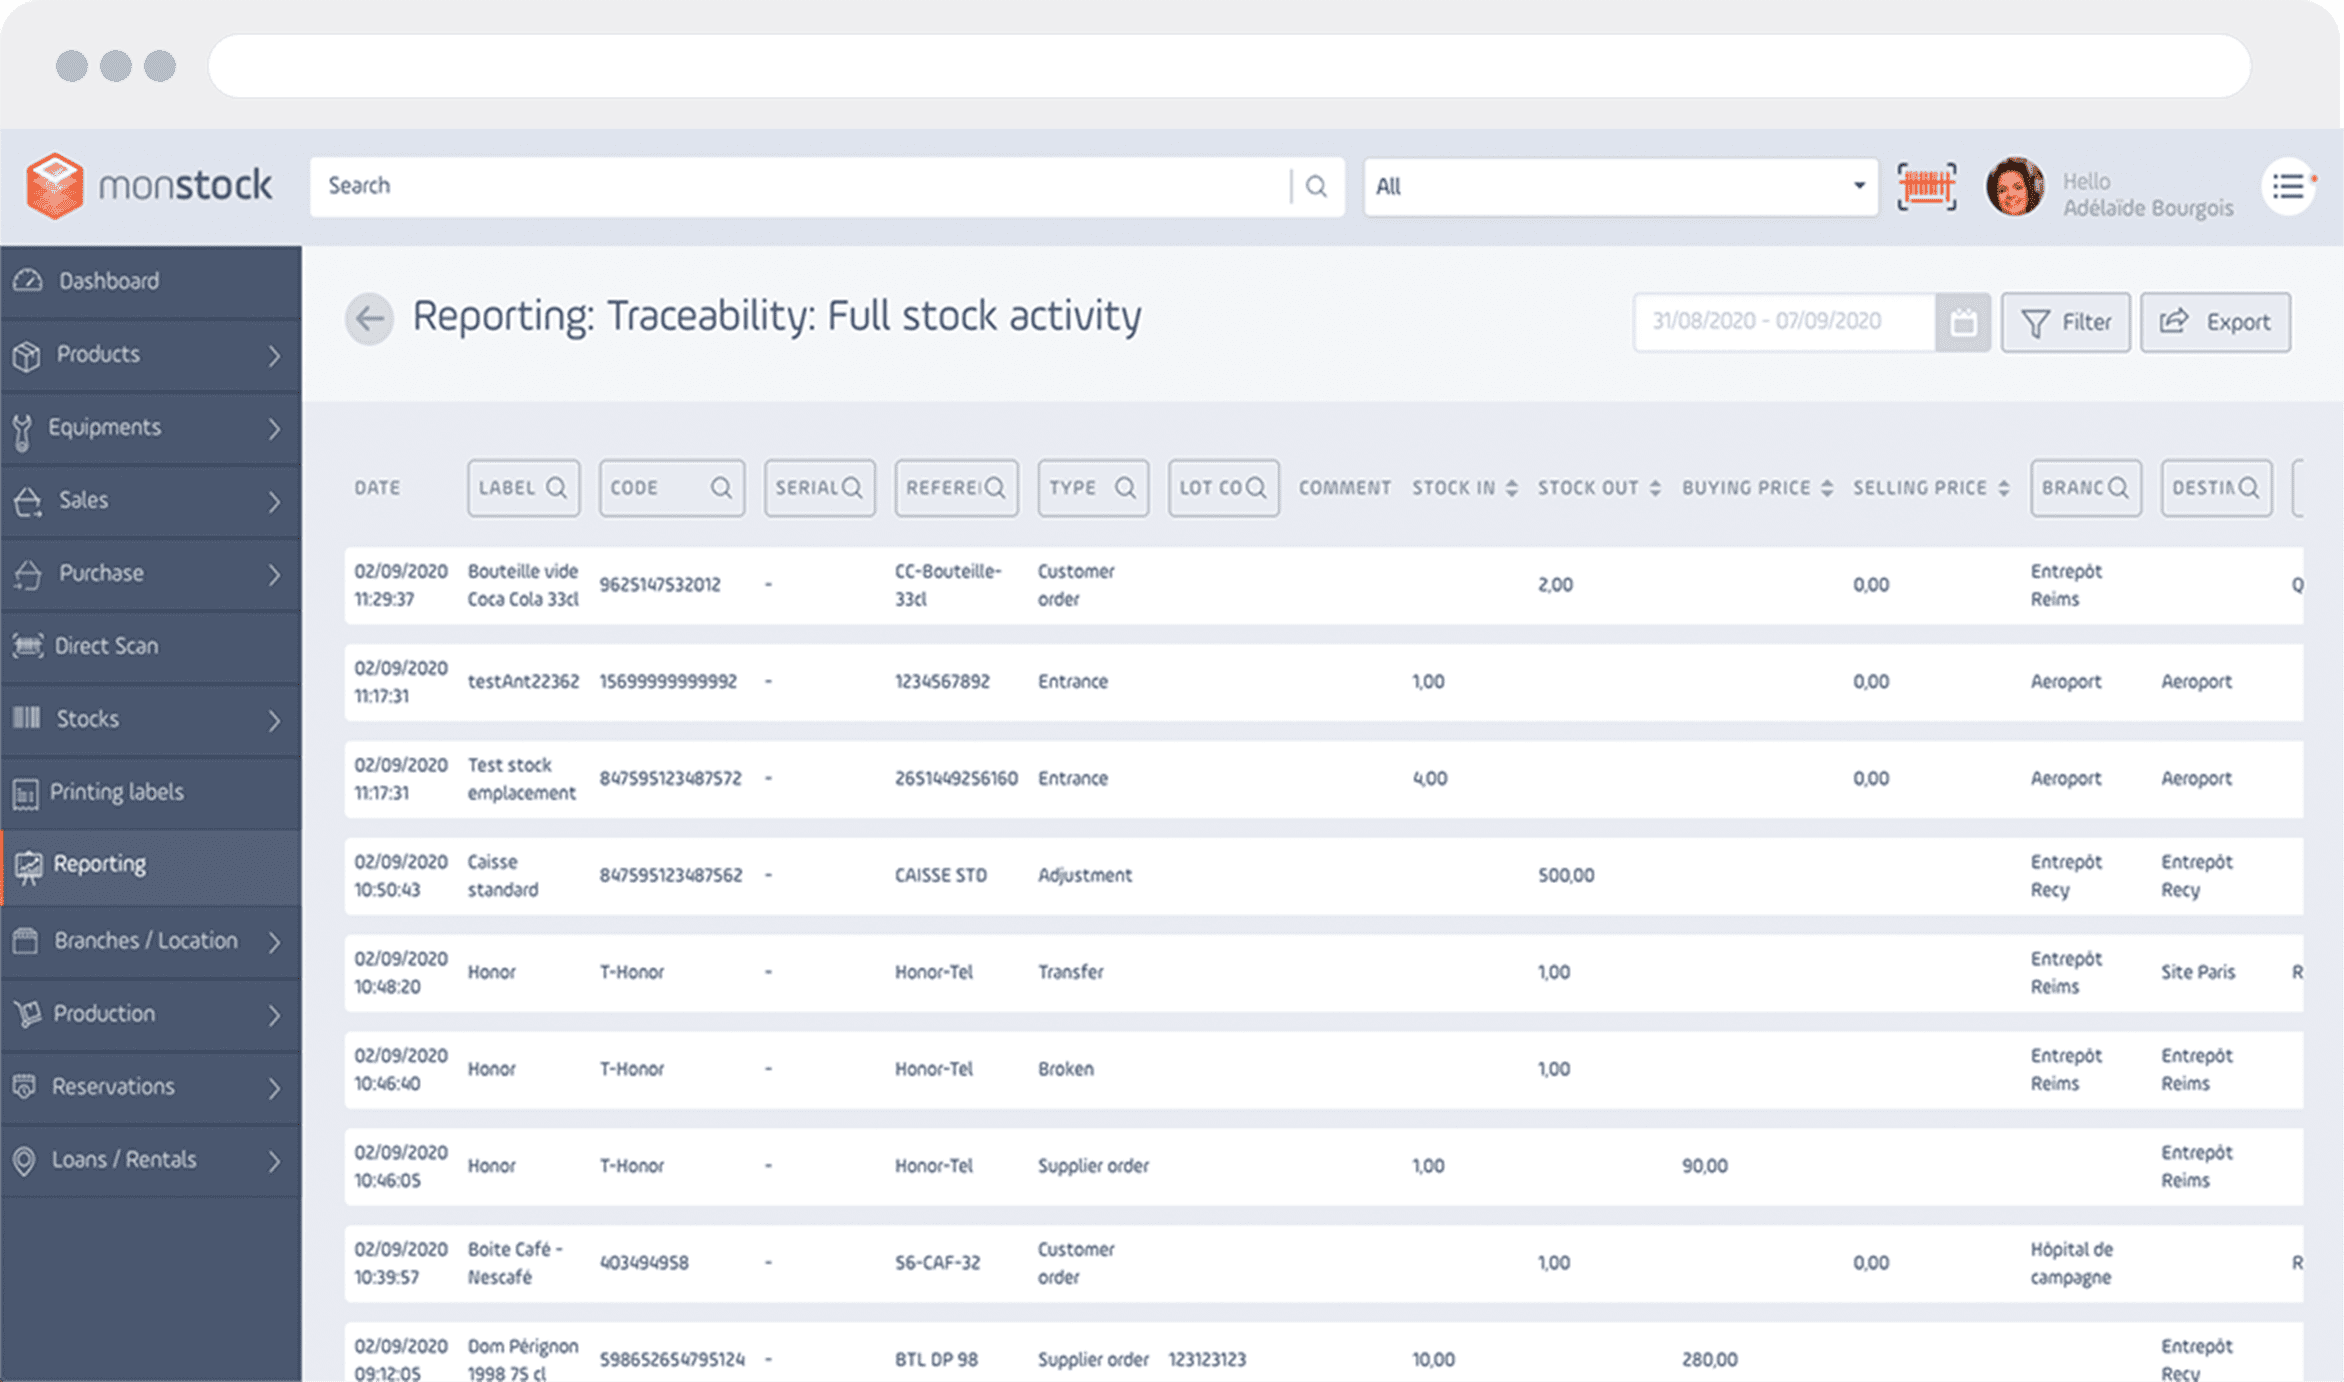Open Printing labels from the sidebar icon
Image resolution: width=2344 pixels, height=1382 pixels.
click(26, 791)
